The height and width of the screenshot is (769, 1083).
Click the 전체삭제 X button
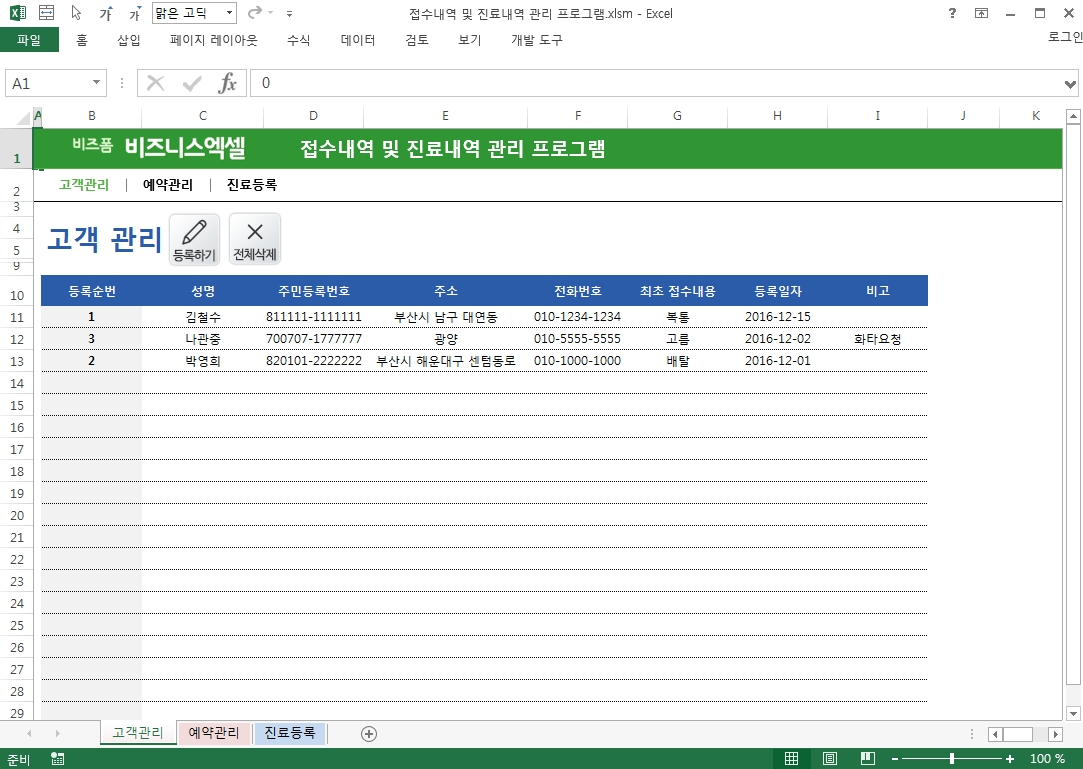(255, 239)
